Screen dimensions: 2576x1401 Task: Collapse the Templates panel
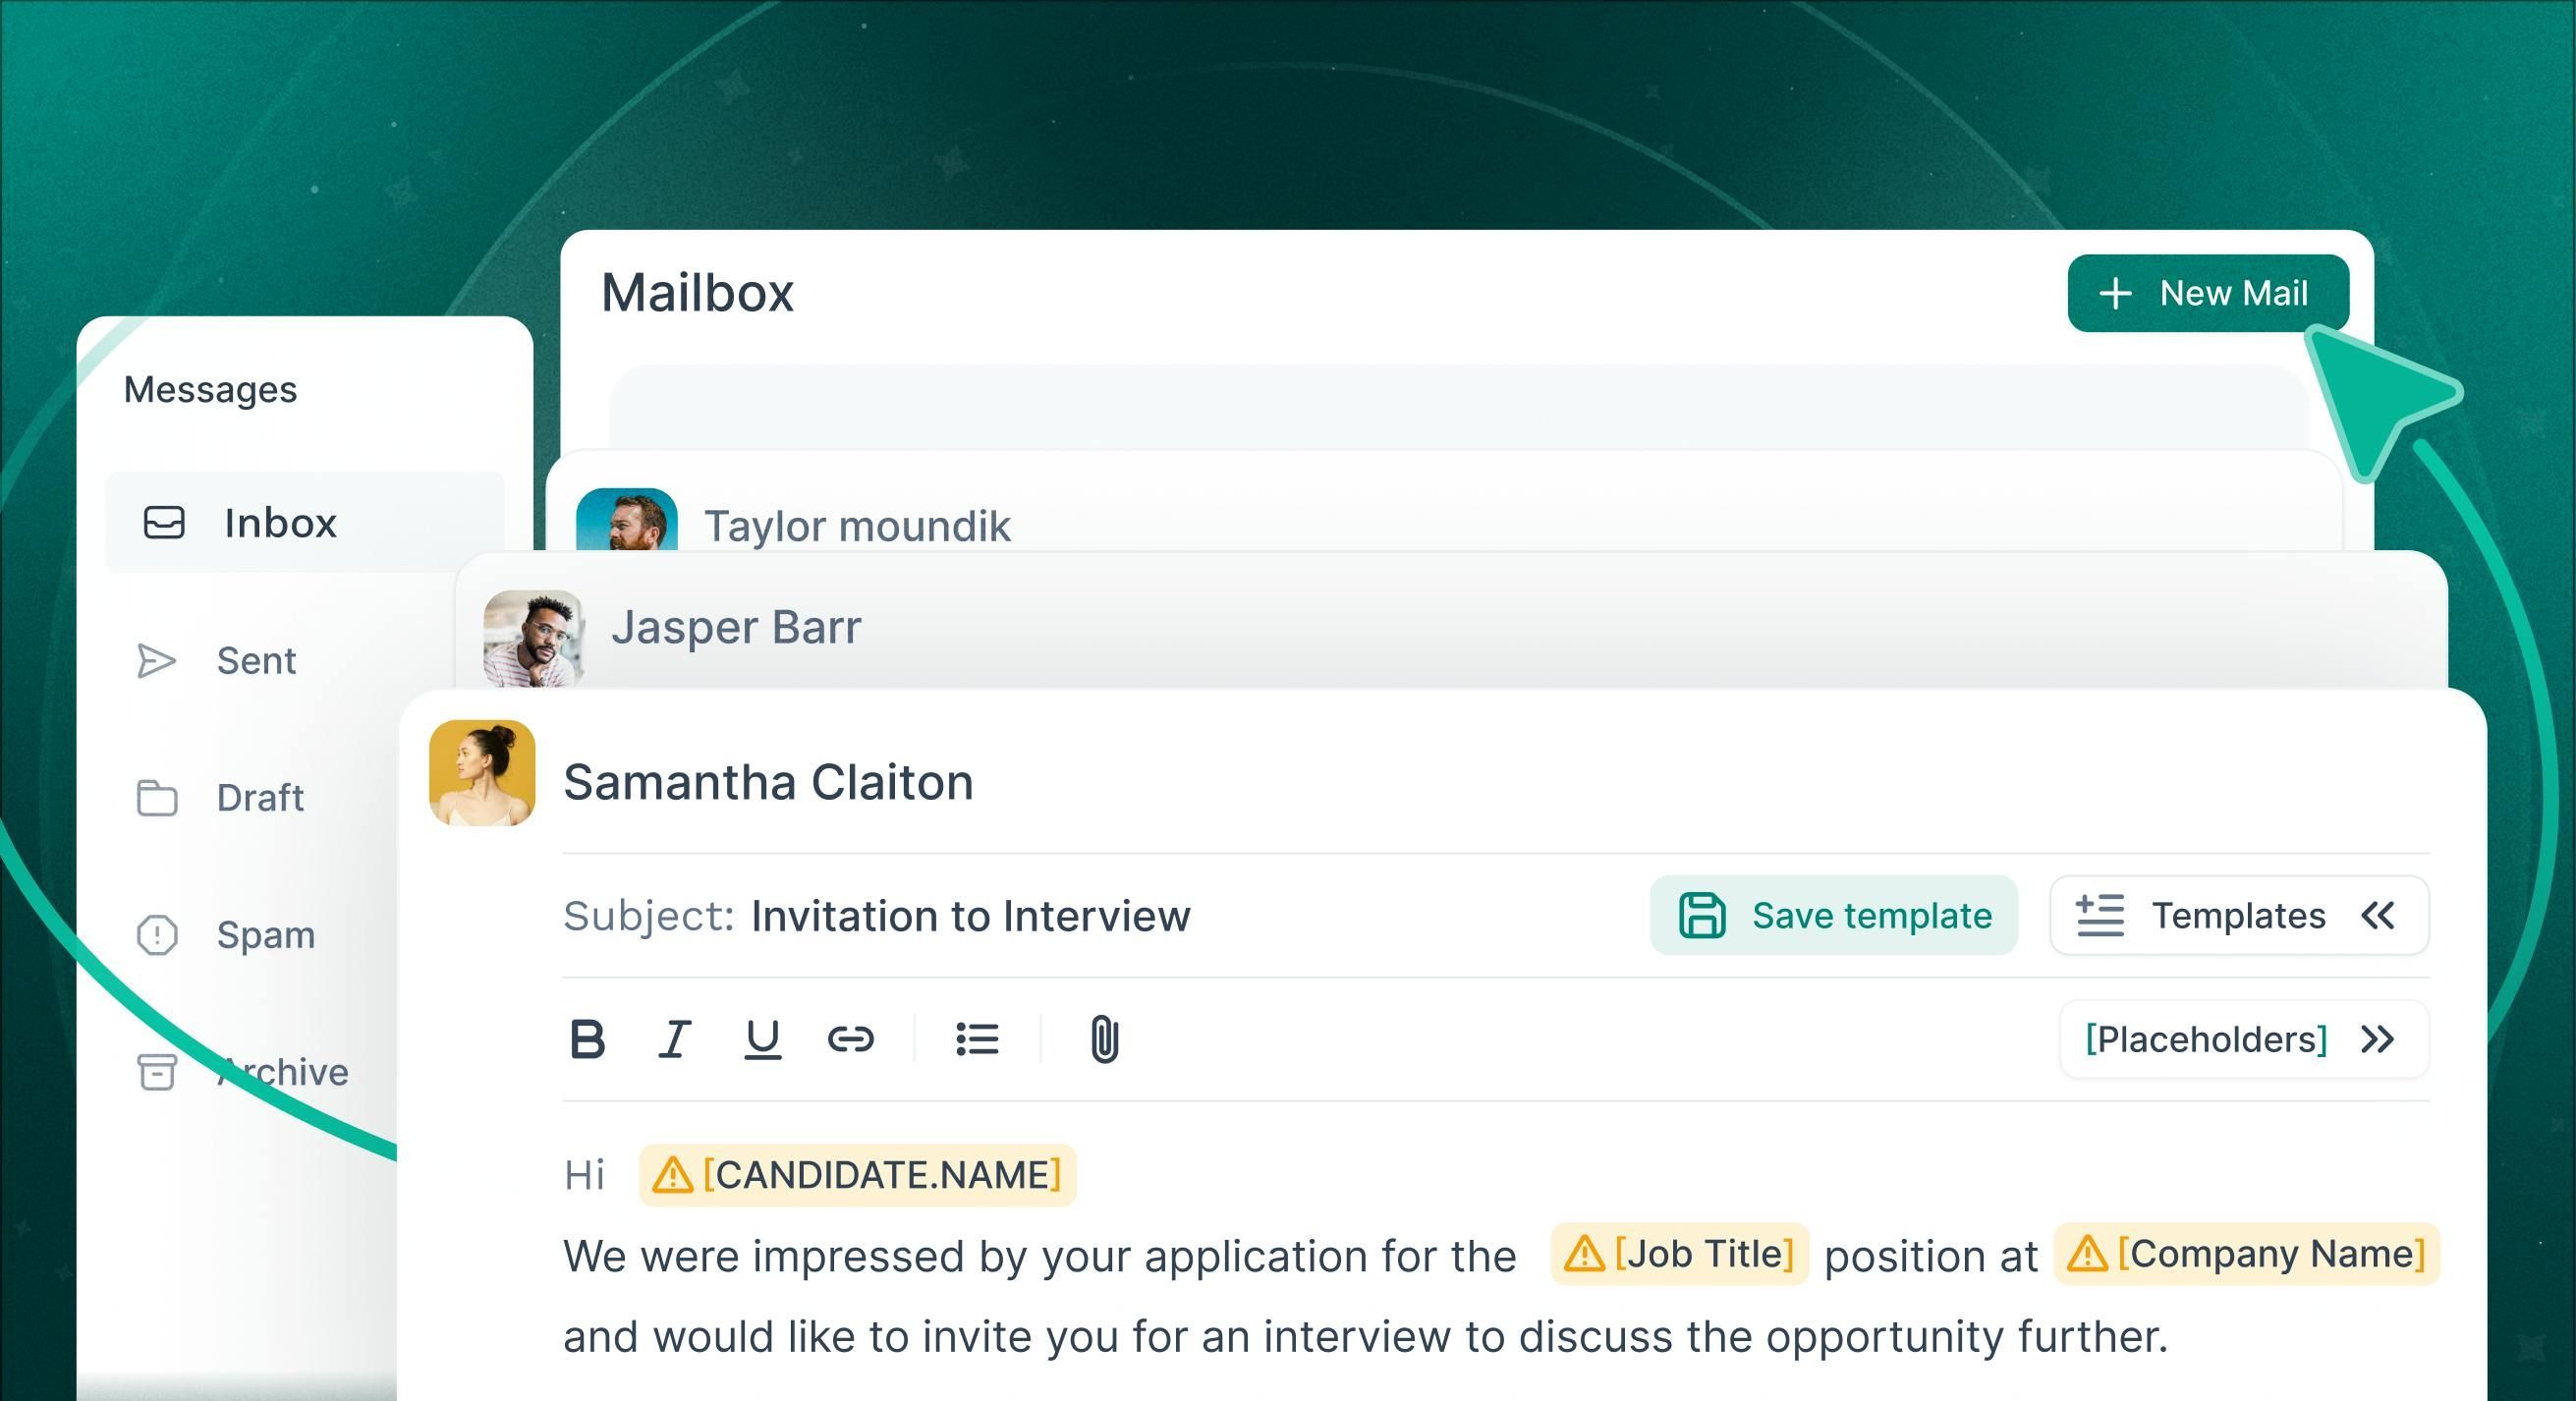tap(2378, 915)
